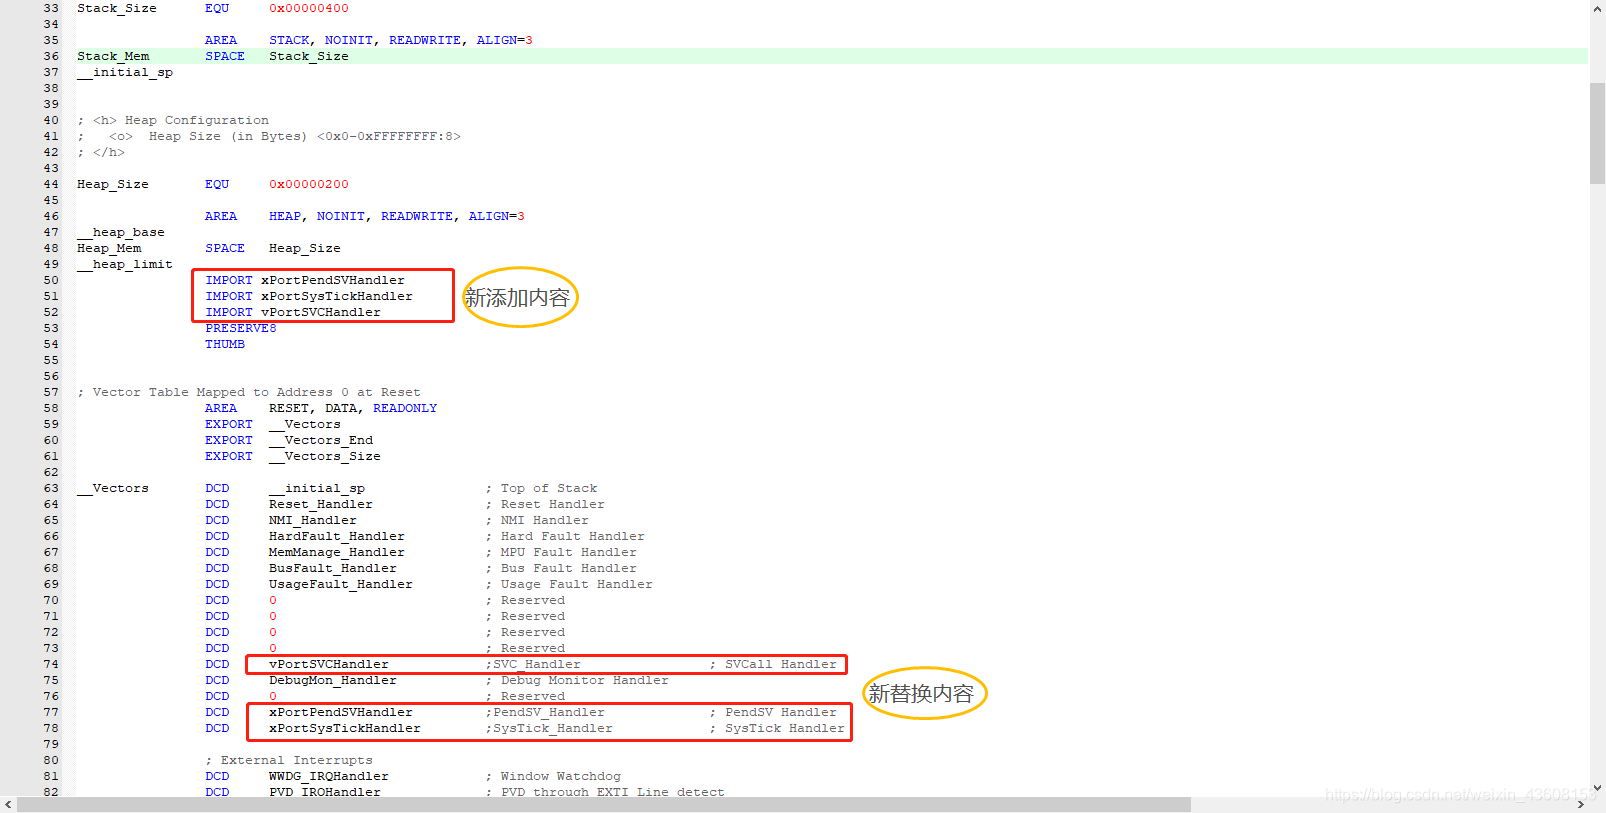Select the Stack_Size label on line 33

click(x=117, y=8)
